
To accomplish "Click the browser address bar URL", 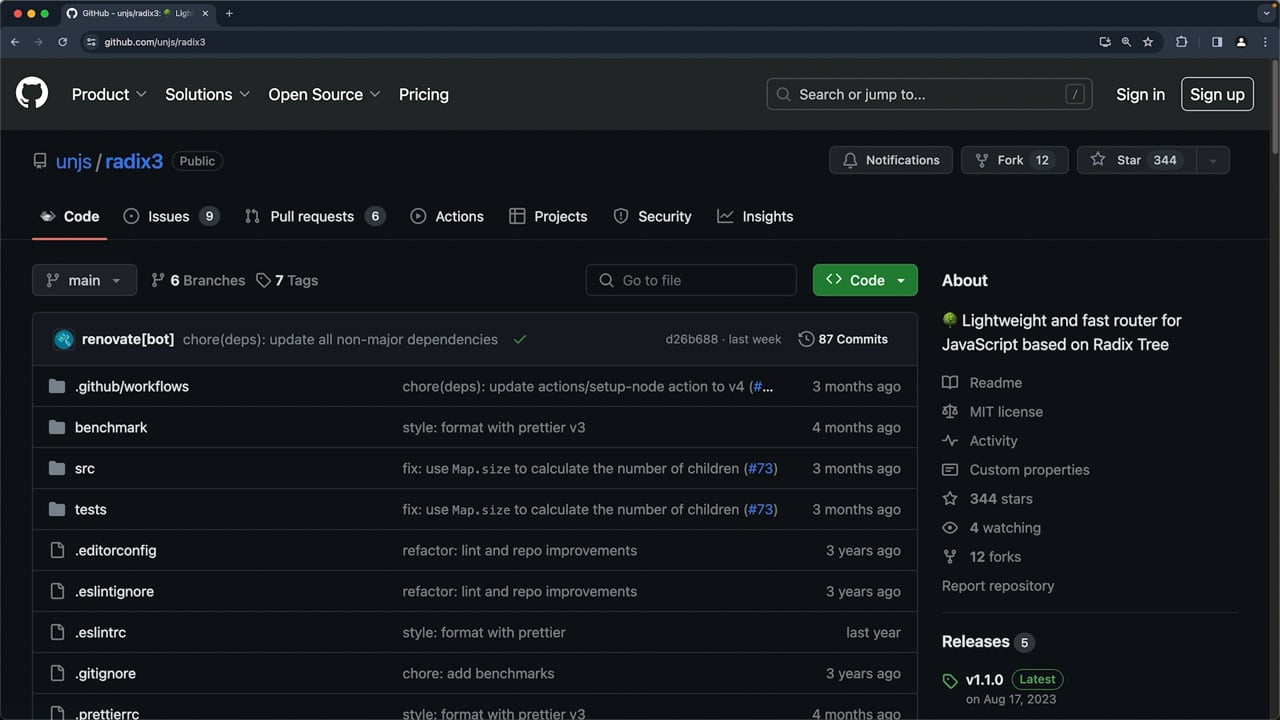I will point(155,42).
